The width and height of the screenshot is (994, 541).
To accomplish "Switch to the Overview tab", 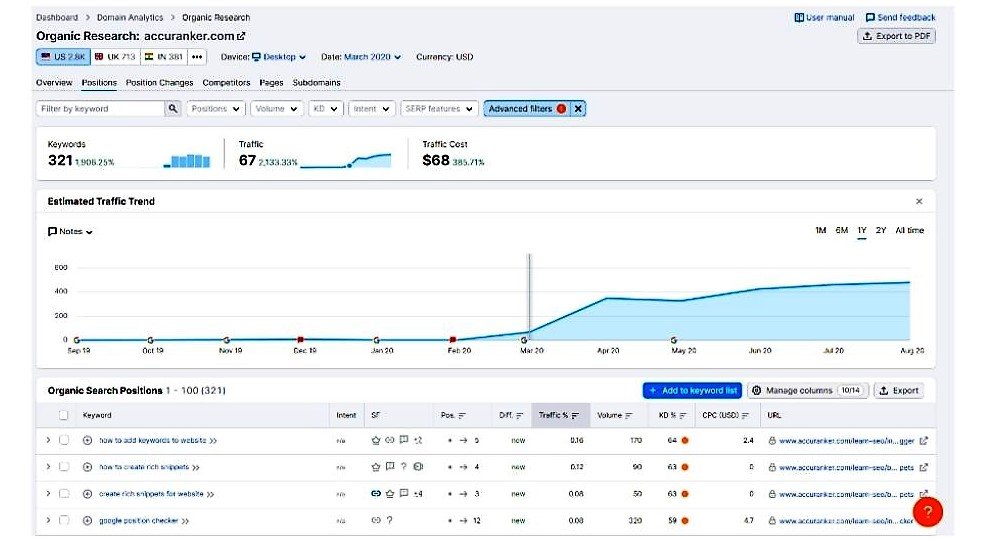I will 54,82.
